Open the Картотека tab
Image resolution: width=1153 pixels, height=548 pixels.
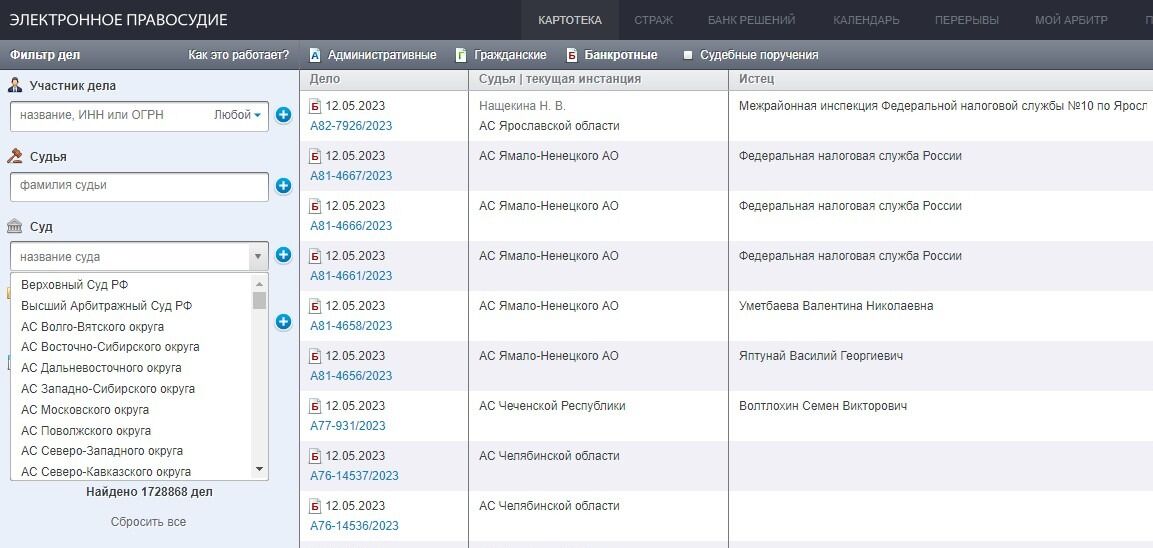pos(570,20)
